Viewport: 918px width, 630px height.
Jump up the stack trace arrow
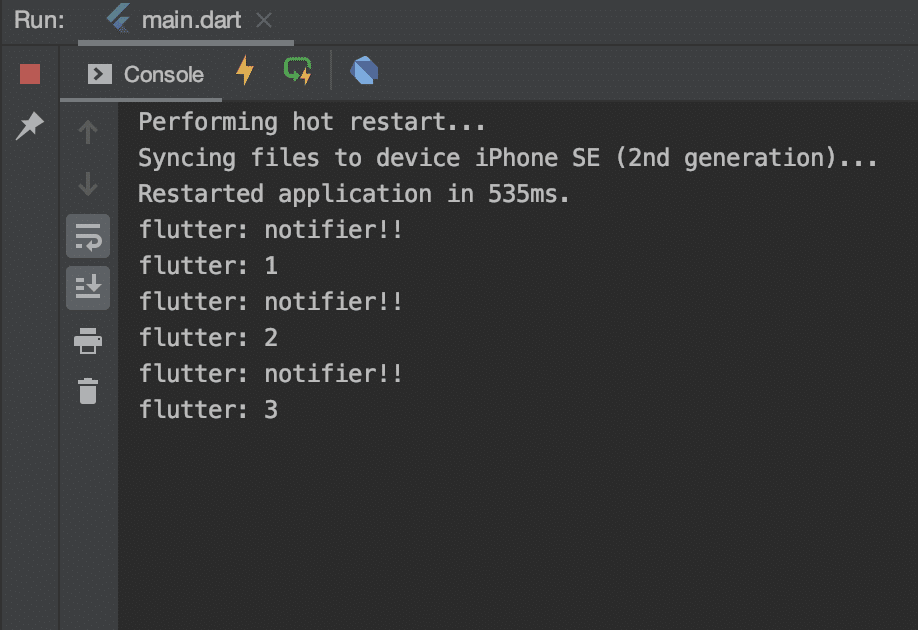pos(88,132)
